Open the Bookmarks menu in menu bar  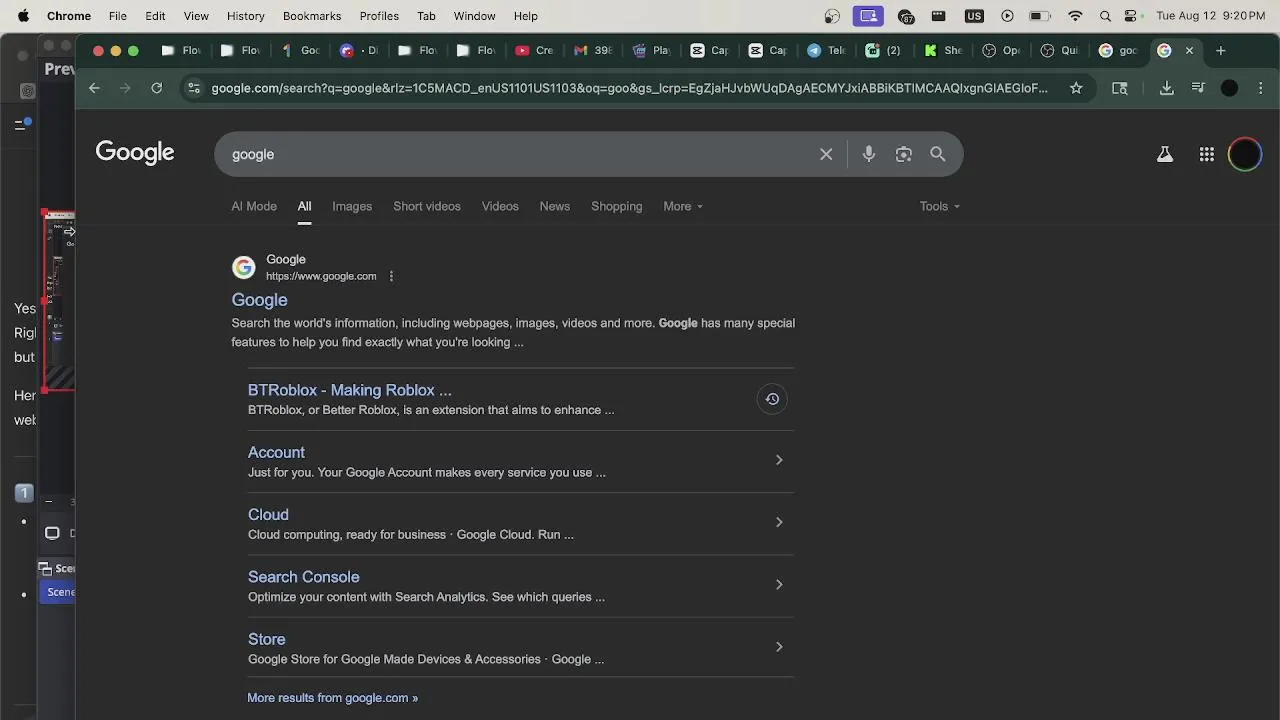point(312,16)
